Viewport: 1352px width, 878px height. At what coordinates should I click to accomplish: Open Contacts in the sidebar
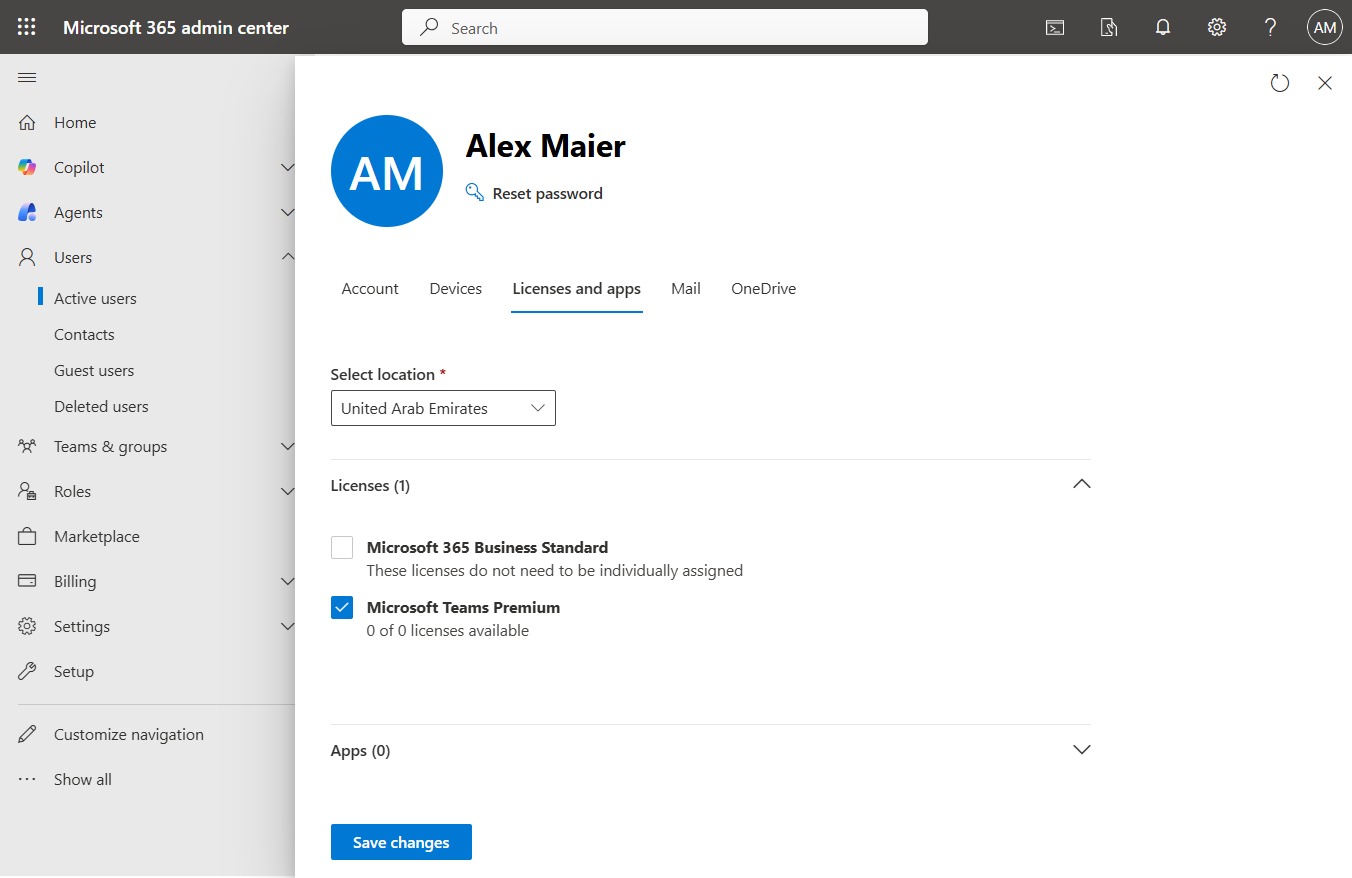point(84,334)
